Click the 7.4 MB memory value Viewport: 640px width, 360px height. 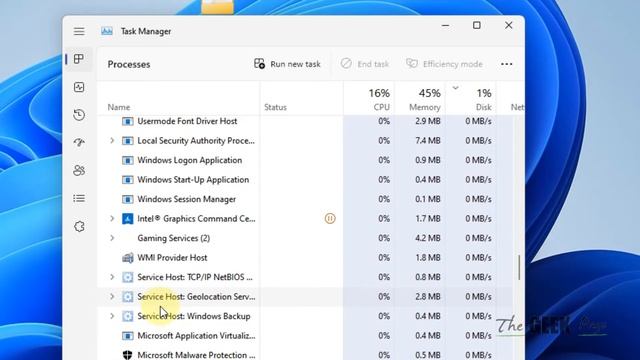point(428,140)
